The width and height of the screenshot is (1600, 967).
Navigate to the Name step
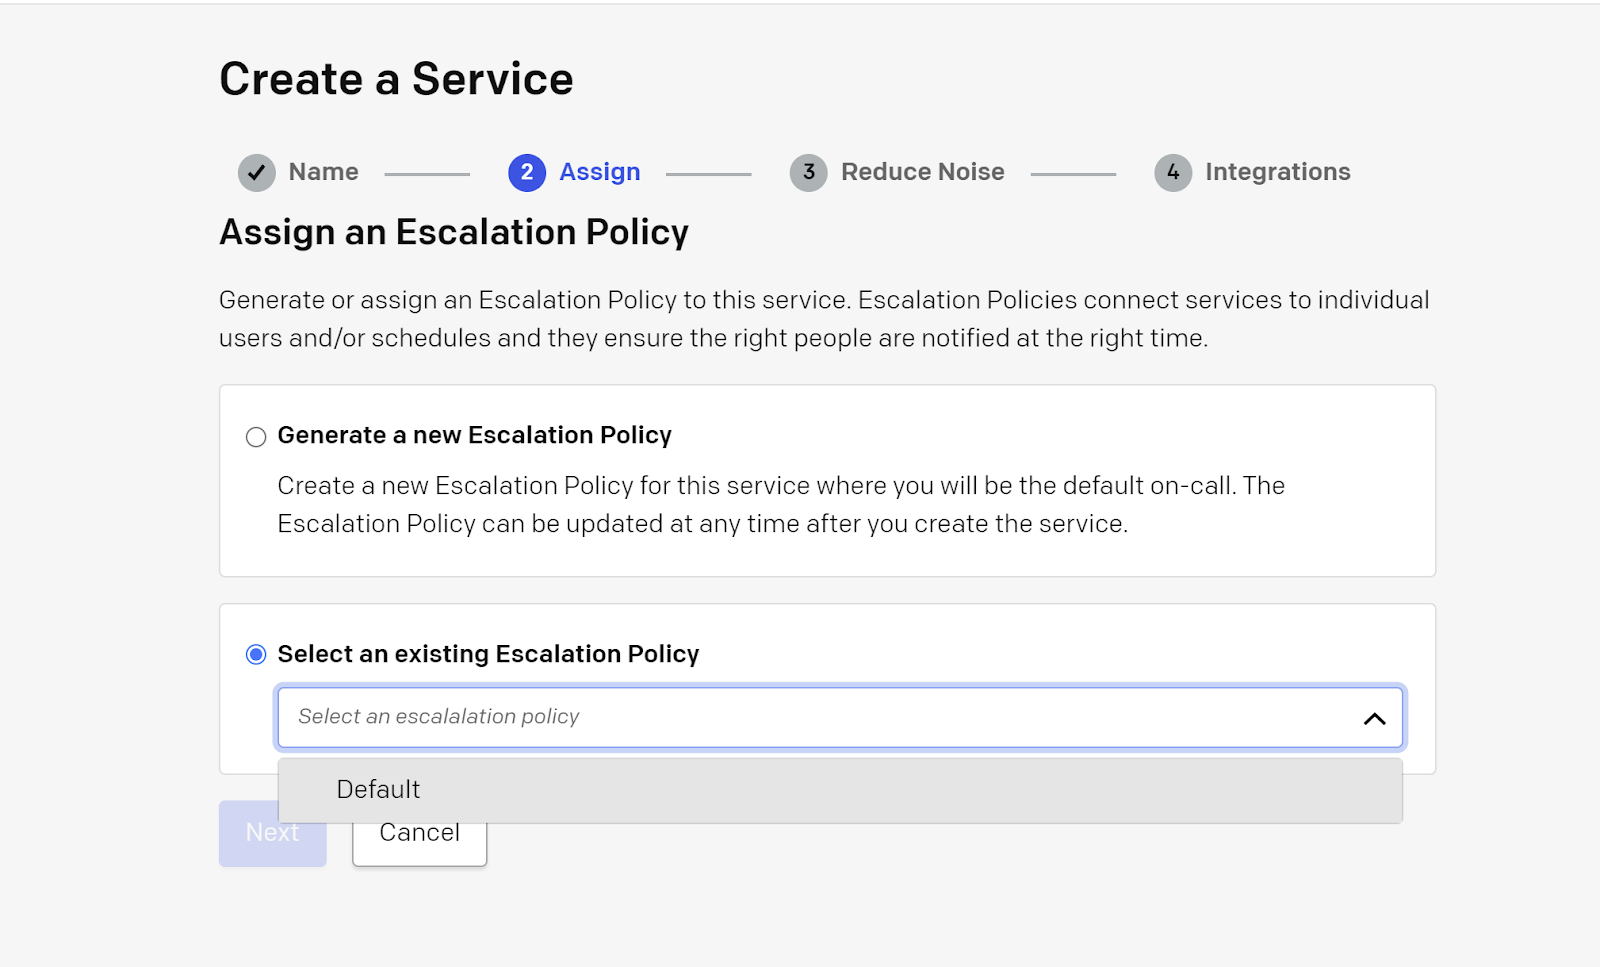(x=321, y=171)
